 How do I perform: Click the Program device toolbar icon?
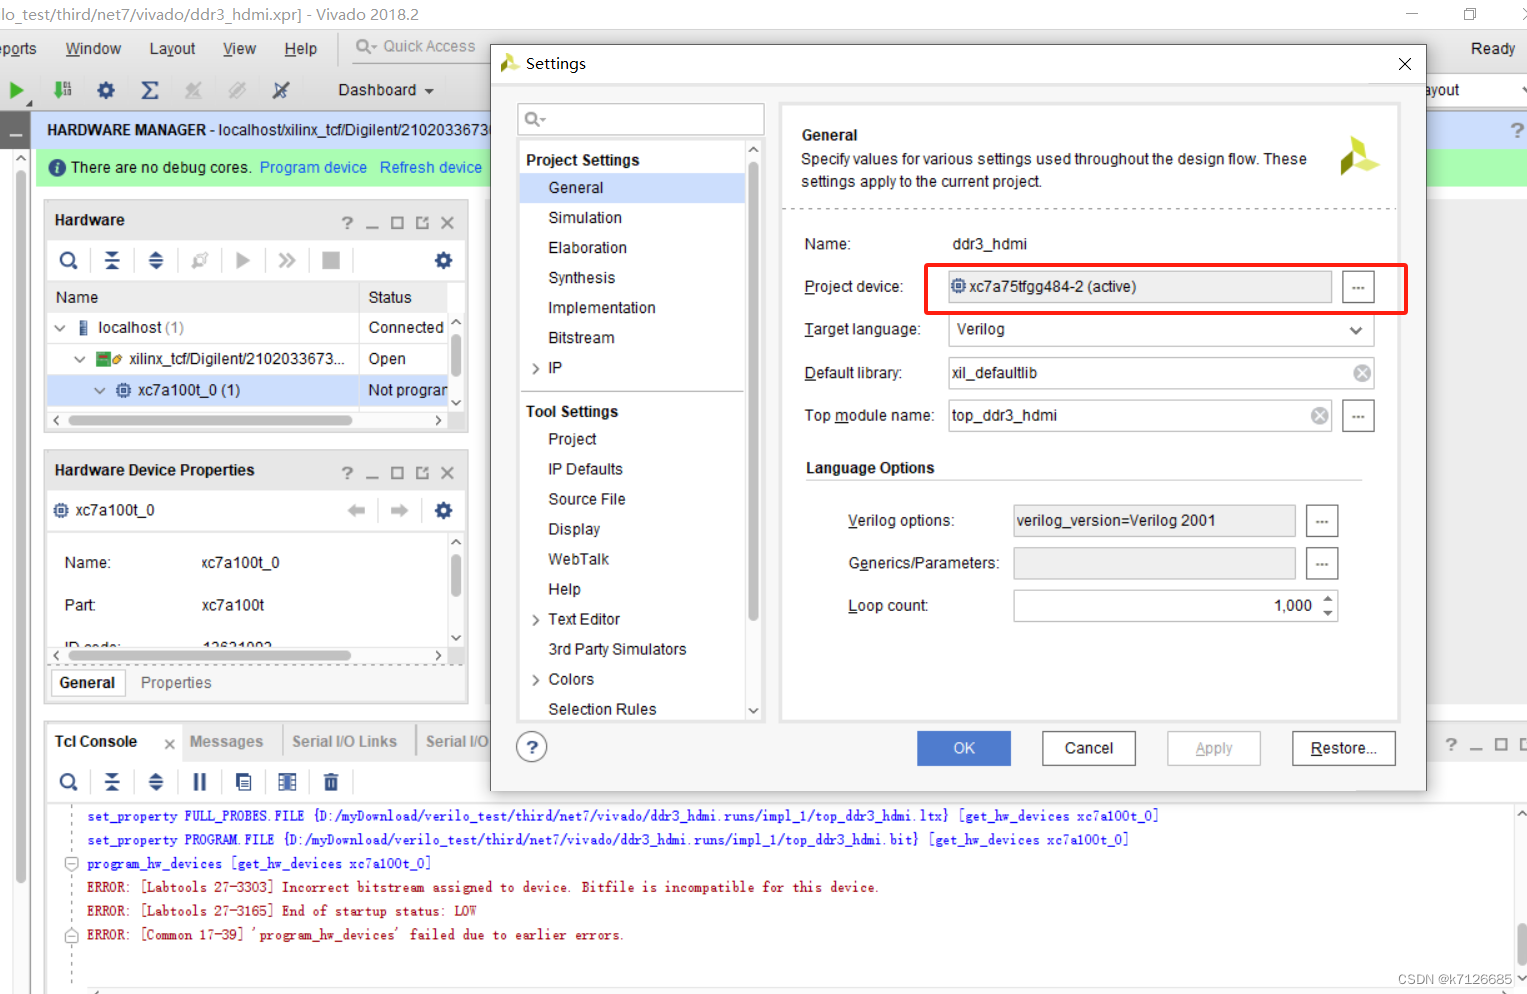[62, 90]
